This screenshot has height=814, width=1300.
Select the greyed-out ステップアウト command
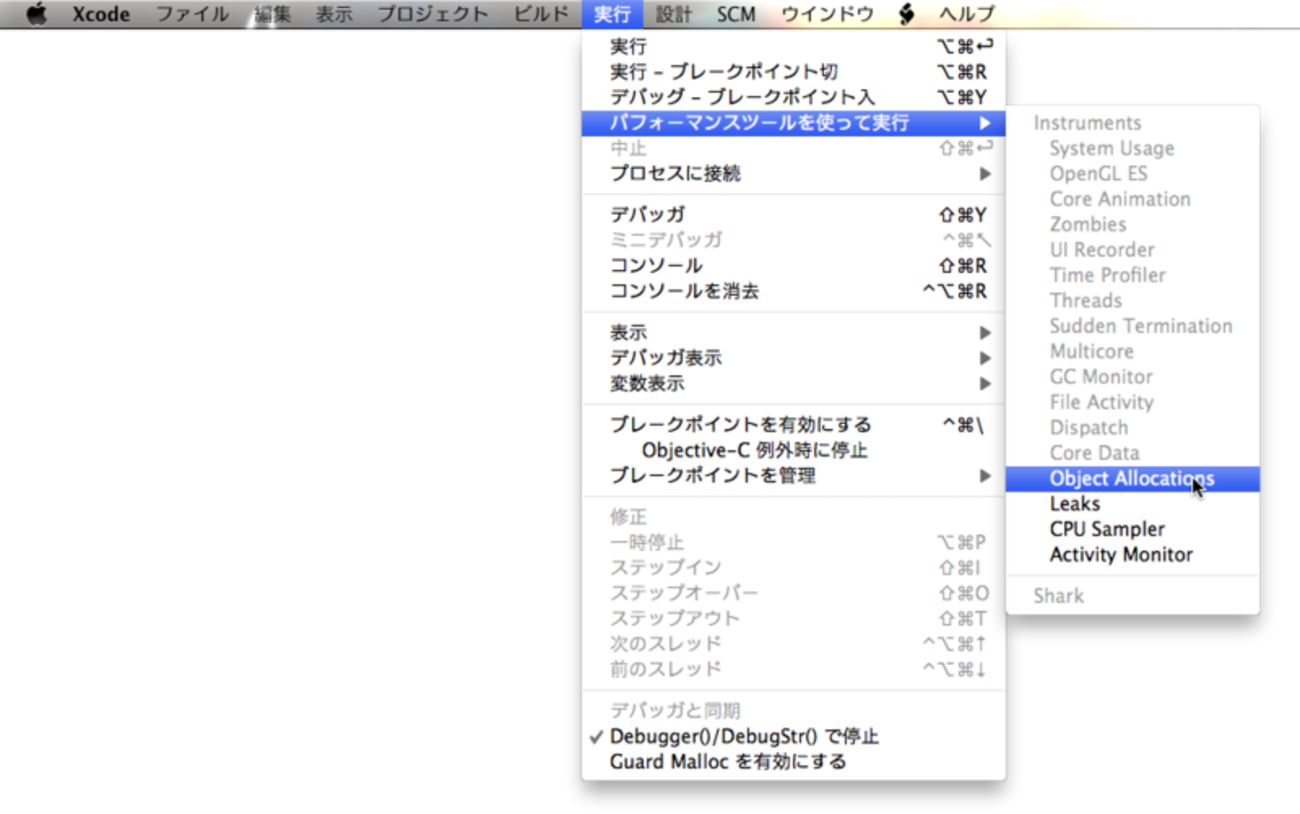[x=794, y=619]
